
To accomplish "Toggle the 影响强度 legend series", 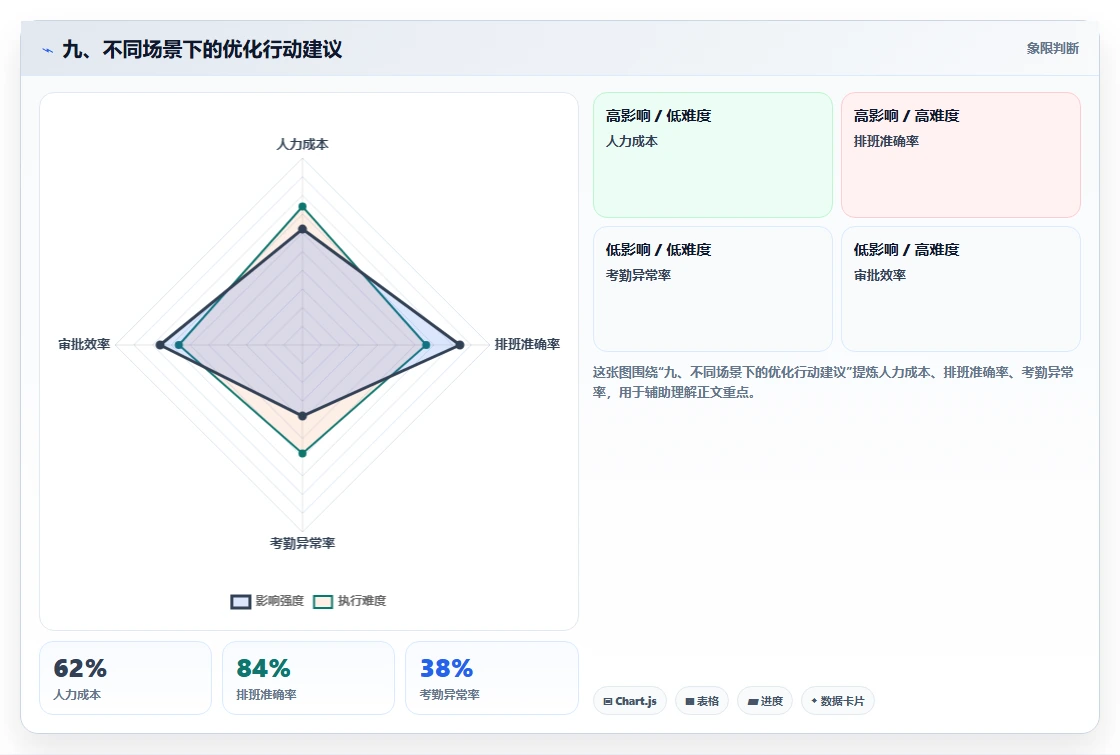I will [x=267, y=601].
